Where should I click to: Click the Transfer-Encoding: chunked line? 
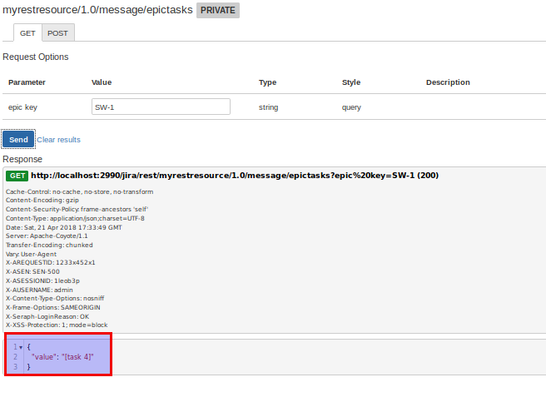(x=49, y=245)
